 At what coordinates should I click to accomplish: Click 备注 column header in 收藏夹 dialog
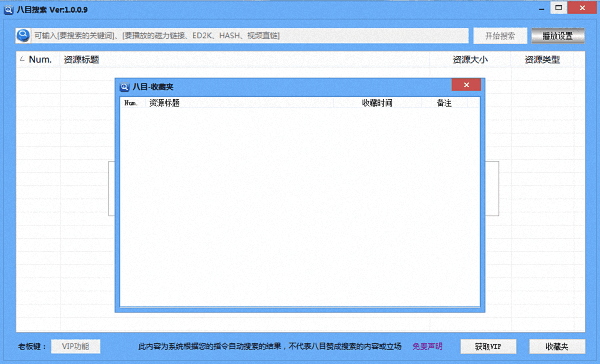point(444,103)
